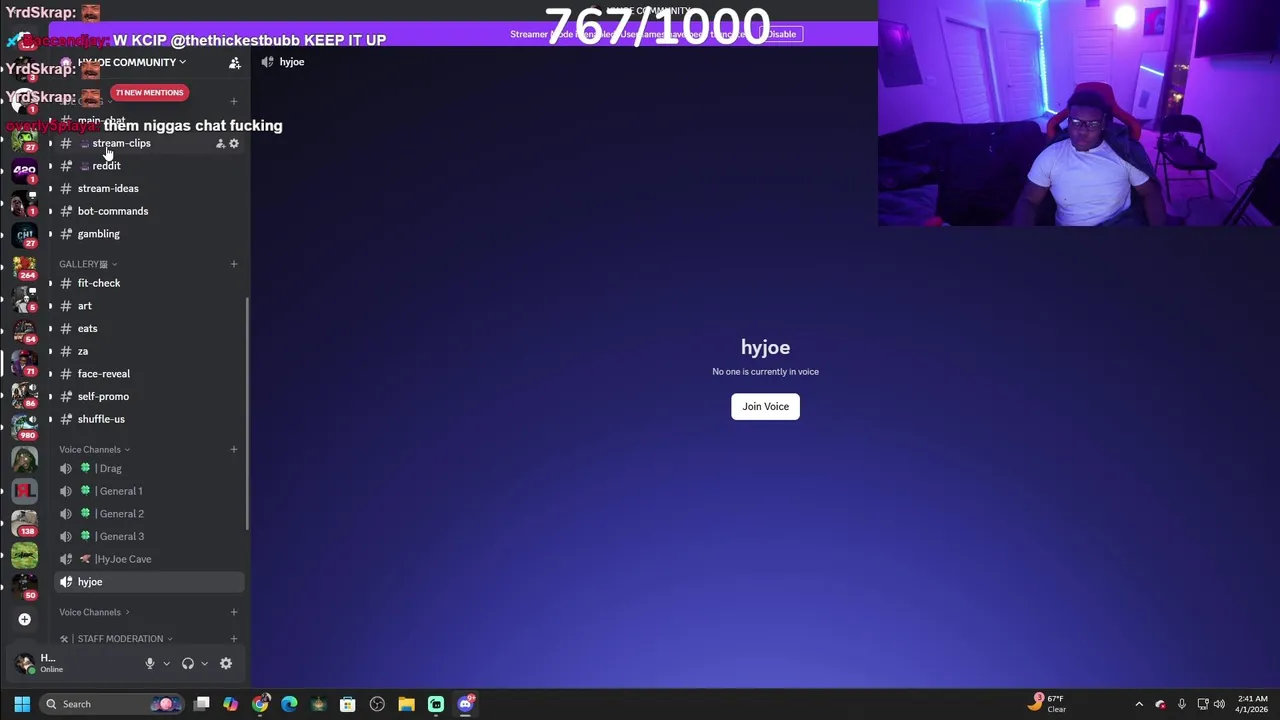This screenshot has width=1280, height=720.
Task: Join the HyJoe Cave voice channel
Action: 148,559
